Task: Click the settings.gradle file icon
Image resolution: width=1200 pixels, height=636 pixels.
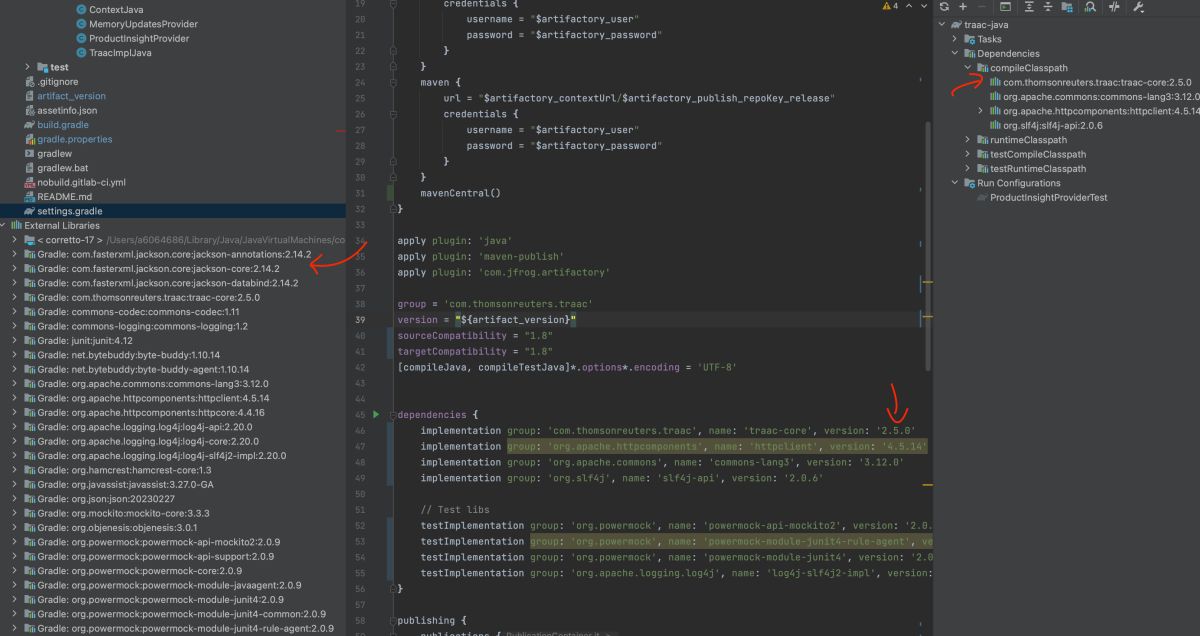Action: coord(29,211)
